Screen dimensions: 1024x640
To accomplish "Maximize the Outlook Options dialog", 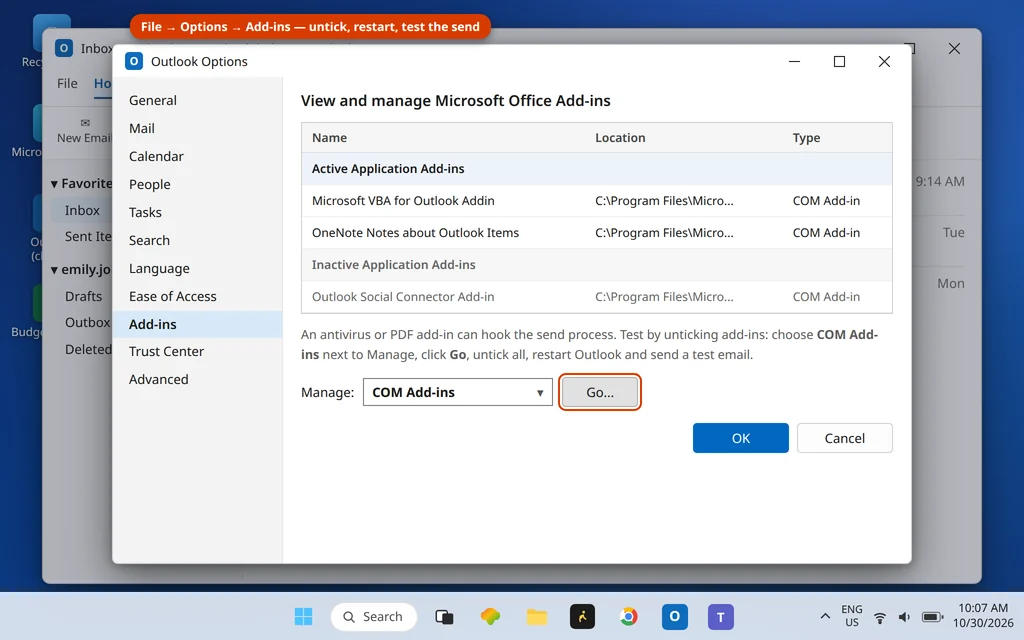I will coord(839,61).
